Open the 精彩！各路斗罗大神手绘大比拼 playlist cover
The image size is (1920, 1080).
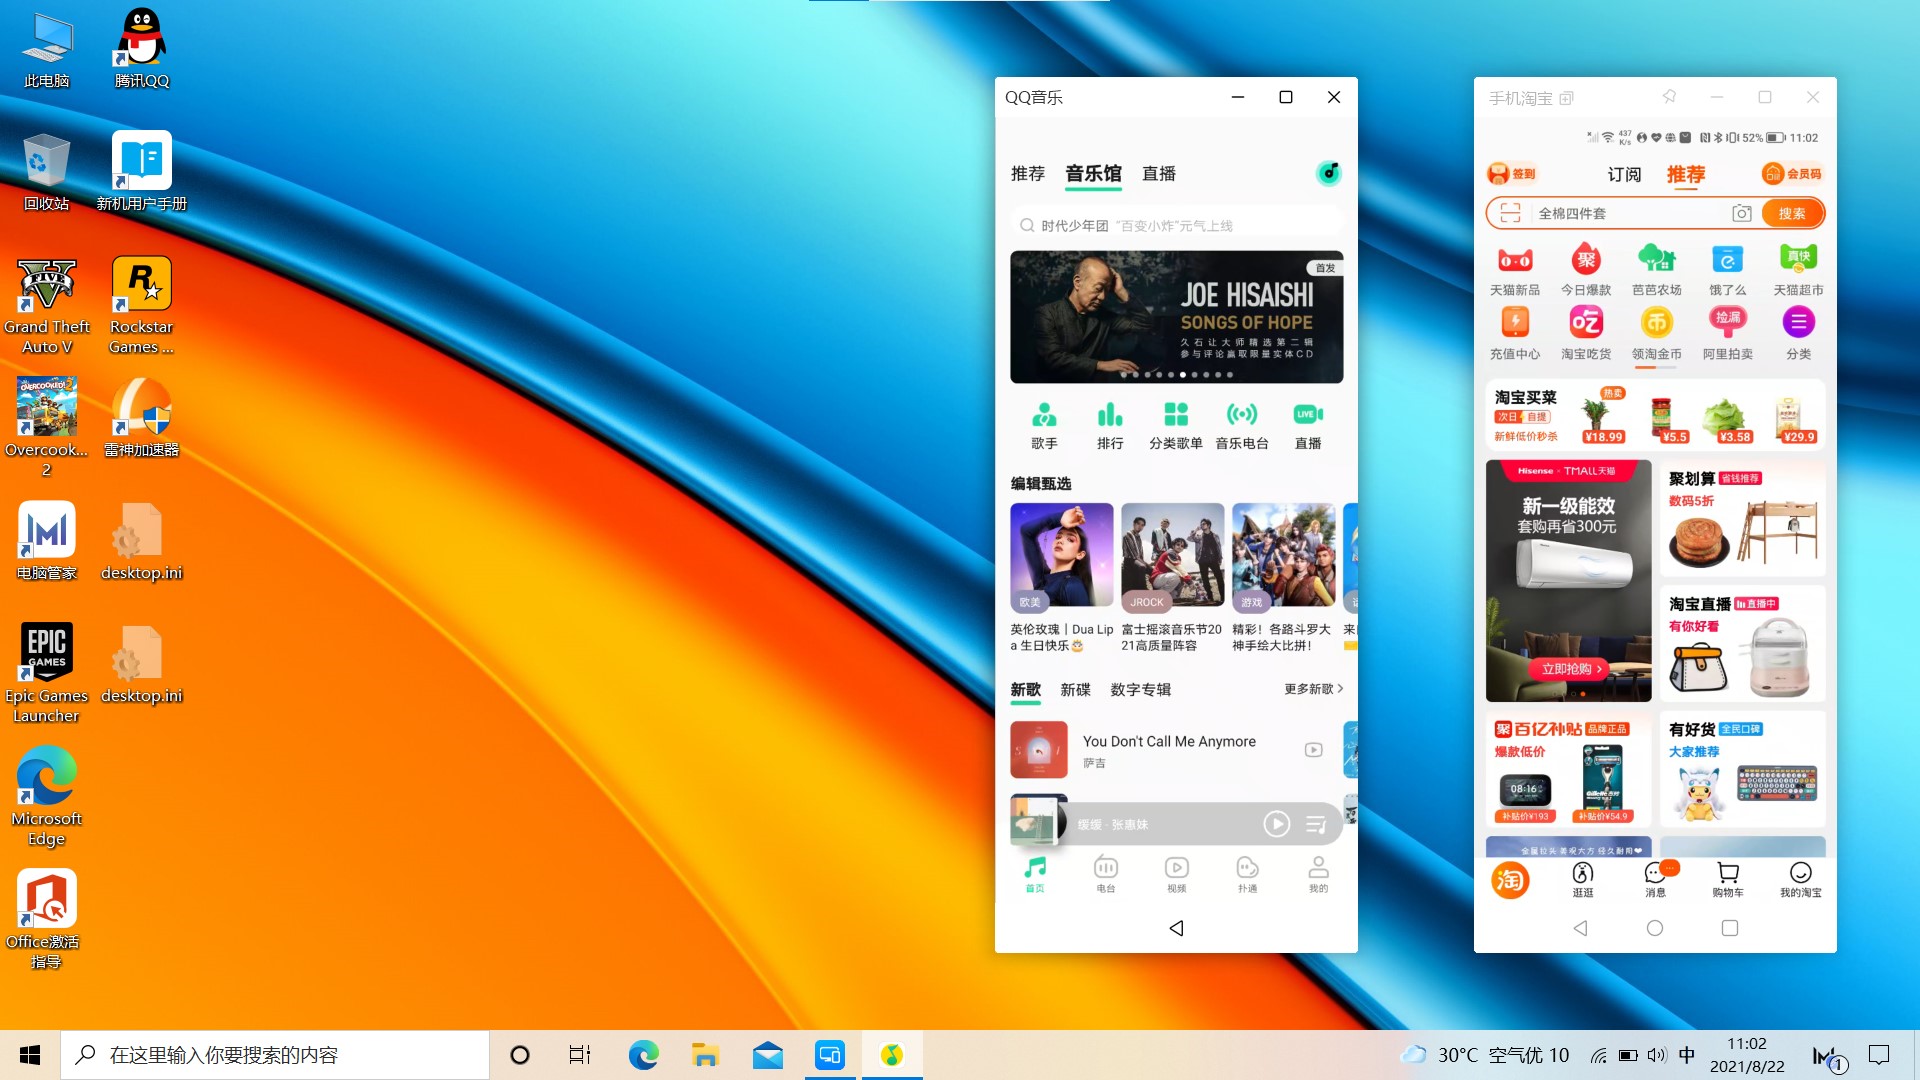[x=1283, y=555]
